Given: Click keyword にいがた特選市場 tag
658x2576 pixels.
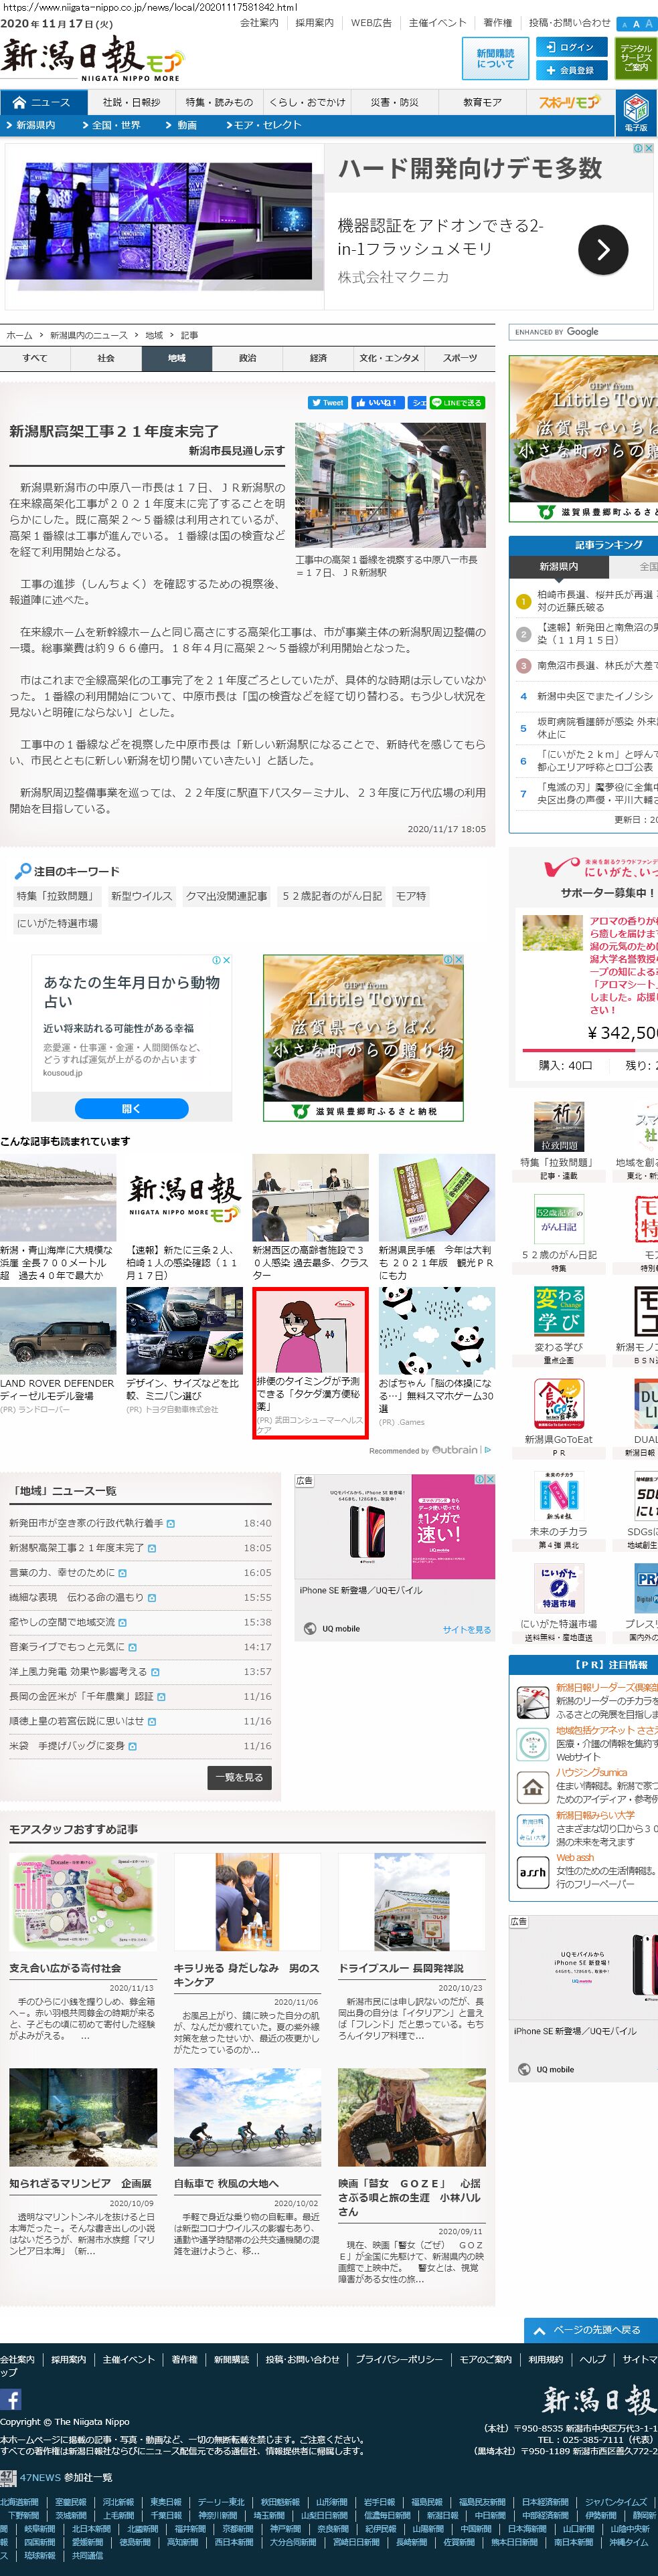Looking at the screenshot, I should click(x=57, y=924).
